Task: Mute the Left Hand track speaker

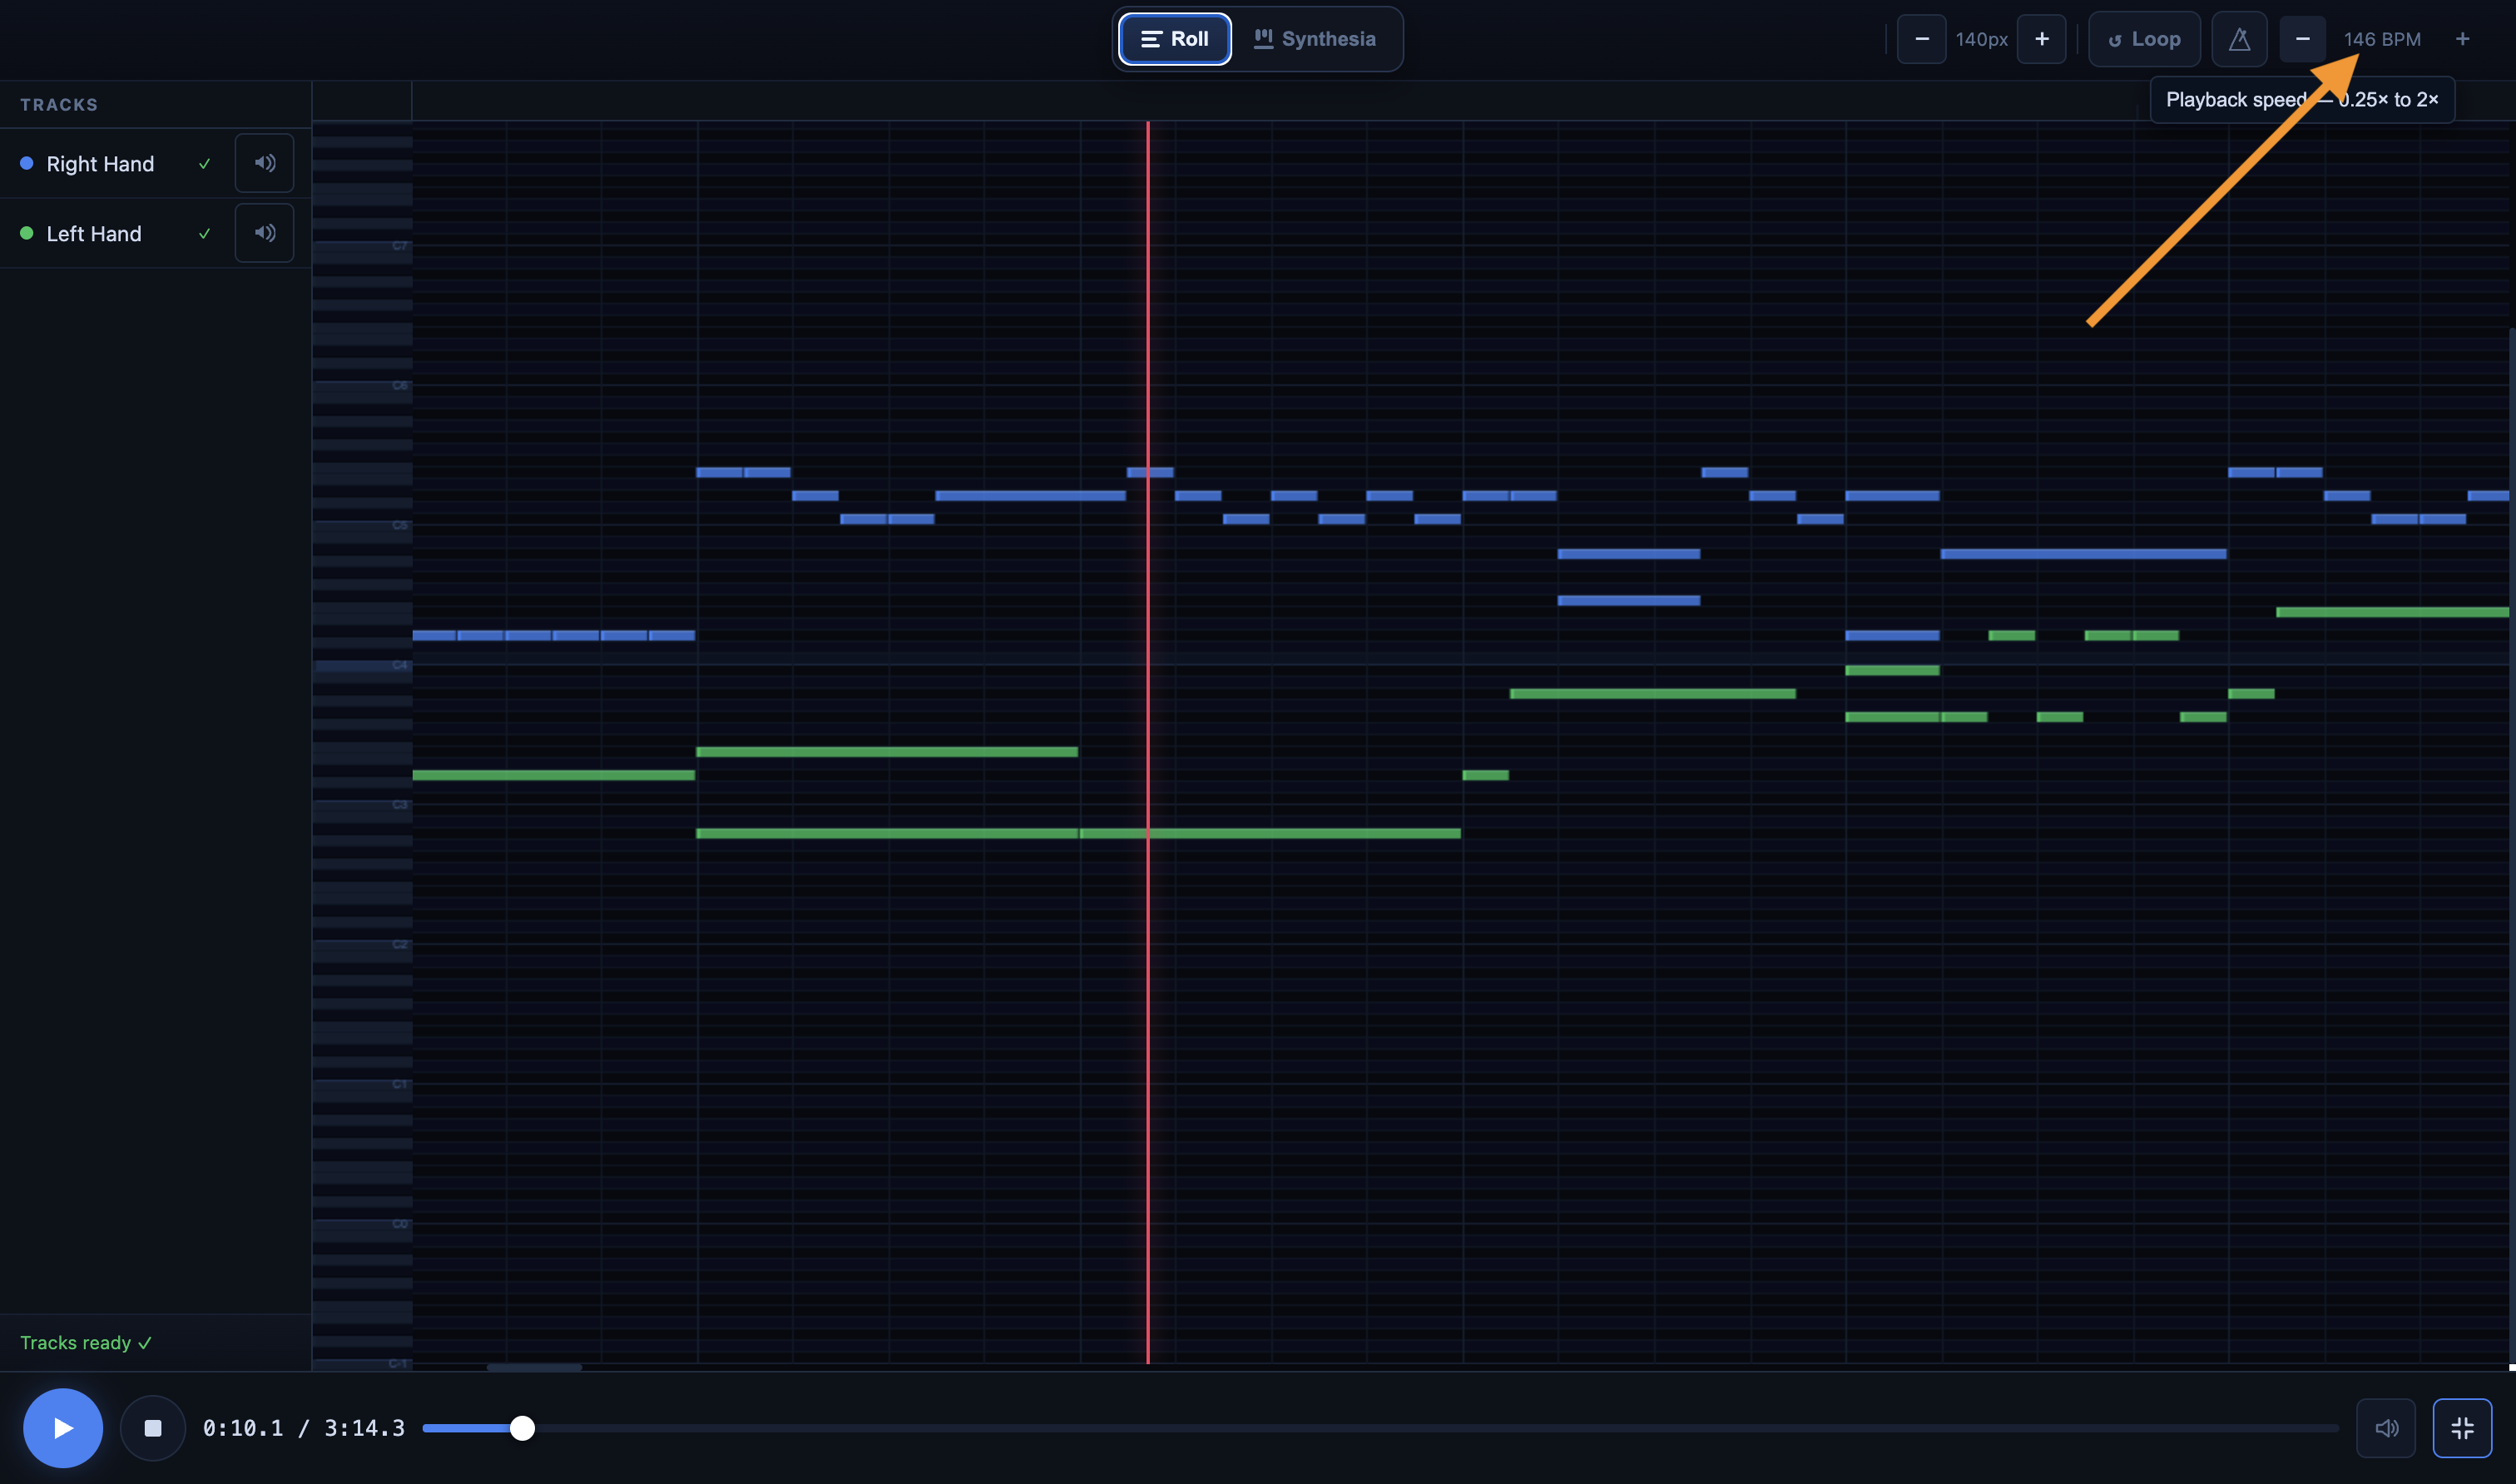Action: tap(264, 233)
